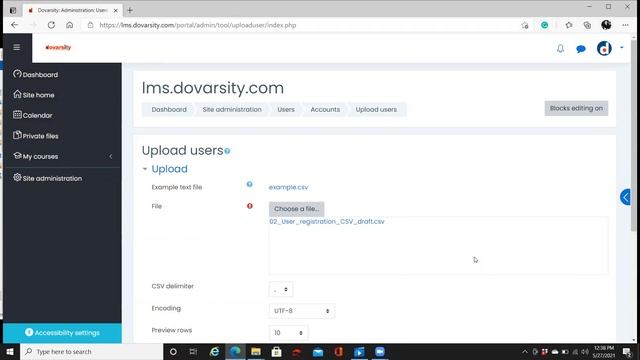
Task: Click Type here to search box
Action: coord(91,351)
